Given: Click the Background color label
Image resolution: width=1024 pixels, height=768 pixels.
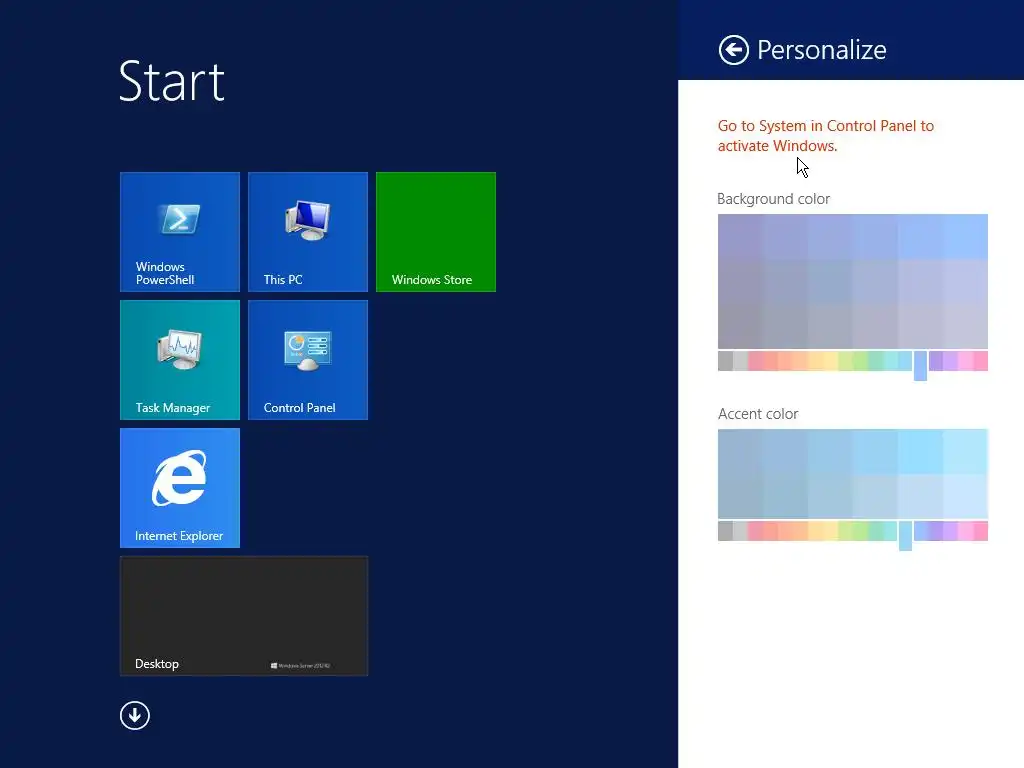Looking at the screenshot, I should click(773, 199).
